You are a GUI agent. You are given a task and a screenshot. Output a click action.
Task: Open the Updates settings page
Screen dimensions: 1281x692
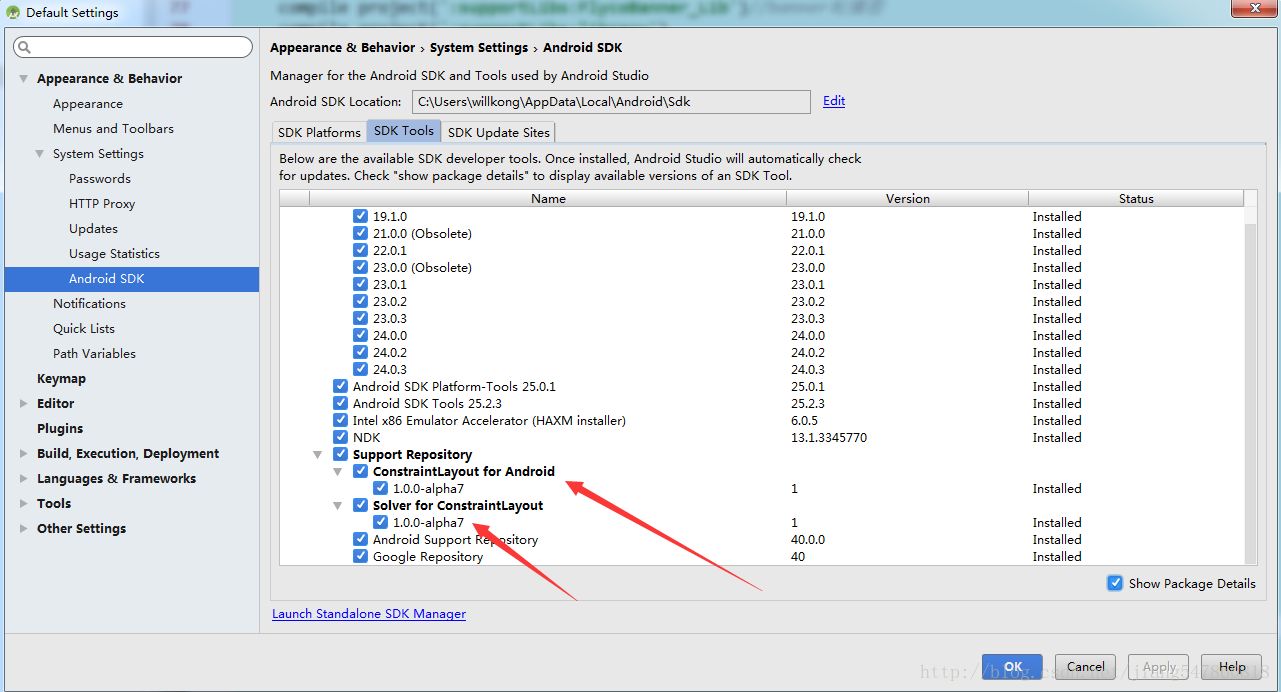pyautogui.click(x=93, y=228)
